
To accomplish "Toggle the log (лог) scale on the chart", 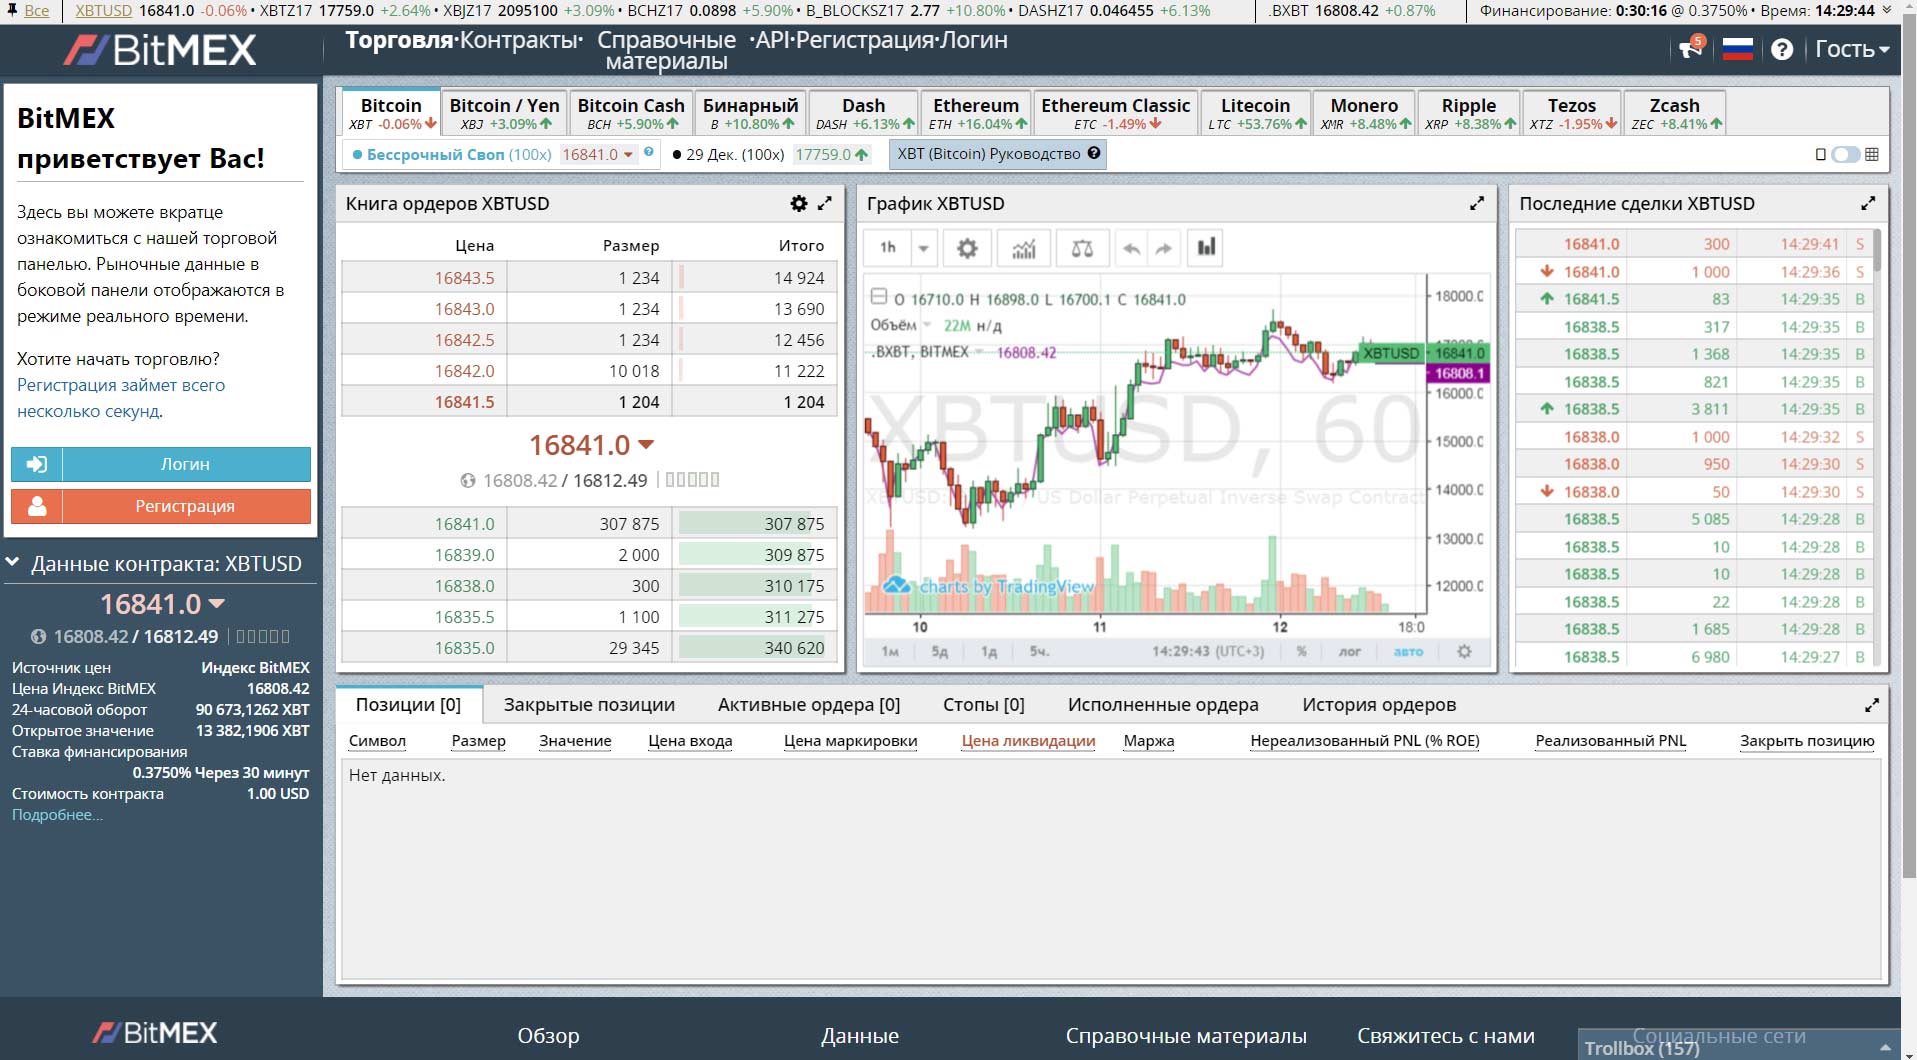I will point(1350,651).
